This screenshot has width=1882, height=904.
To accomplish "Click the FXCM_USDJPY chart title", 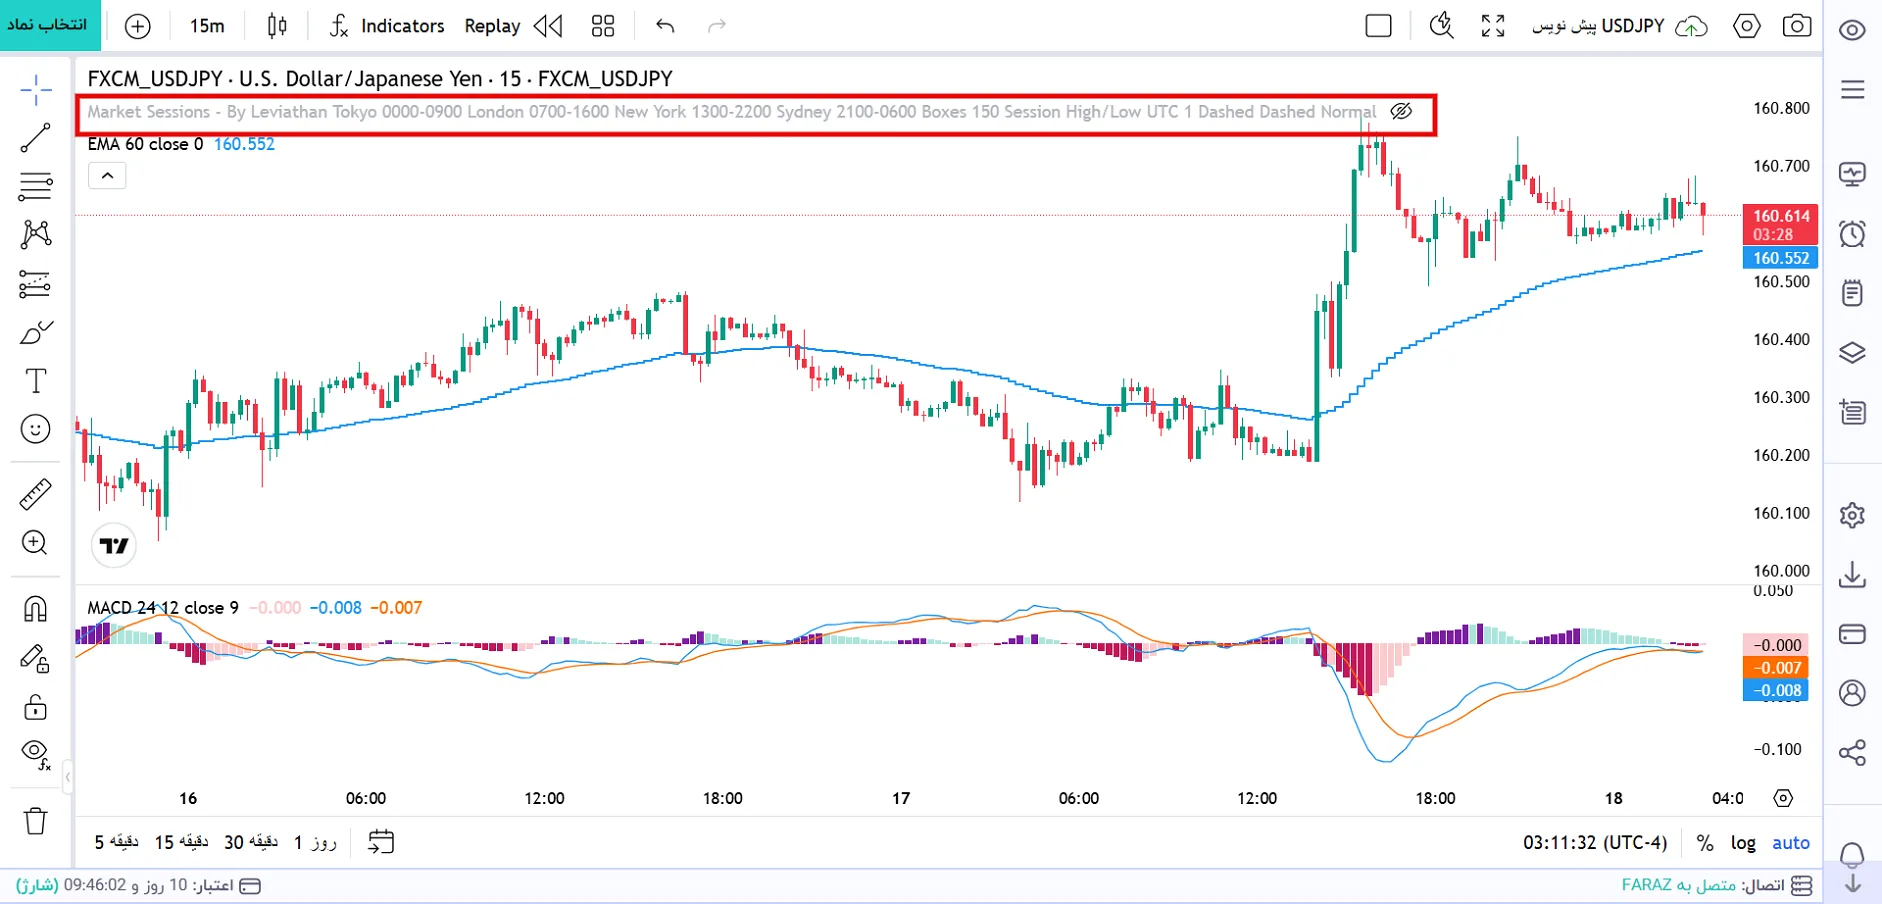I will coord(380,79).
